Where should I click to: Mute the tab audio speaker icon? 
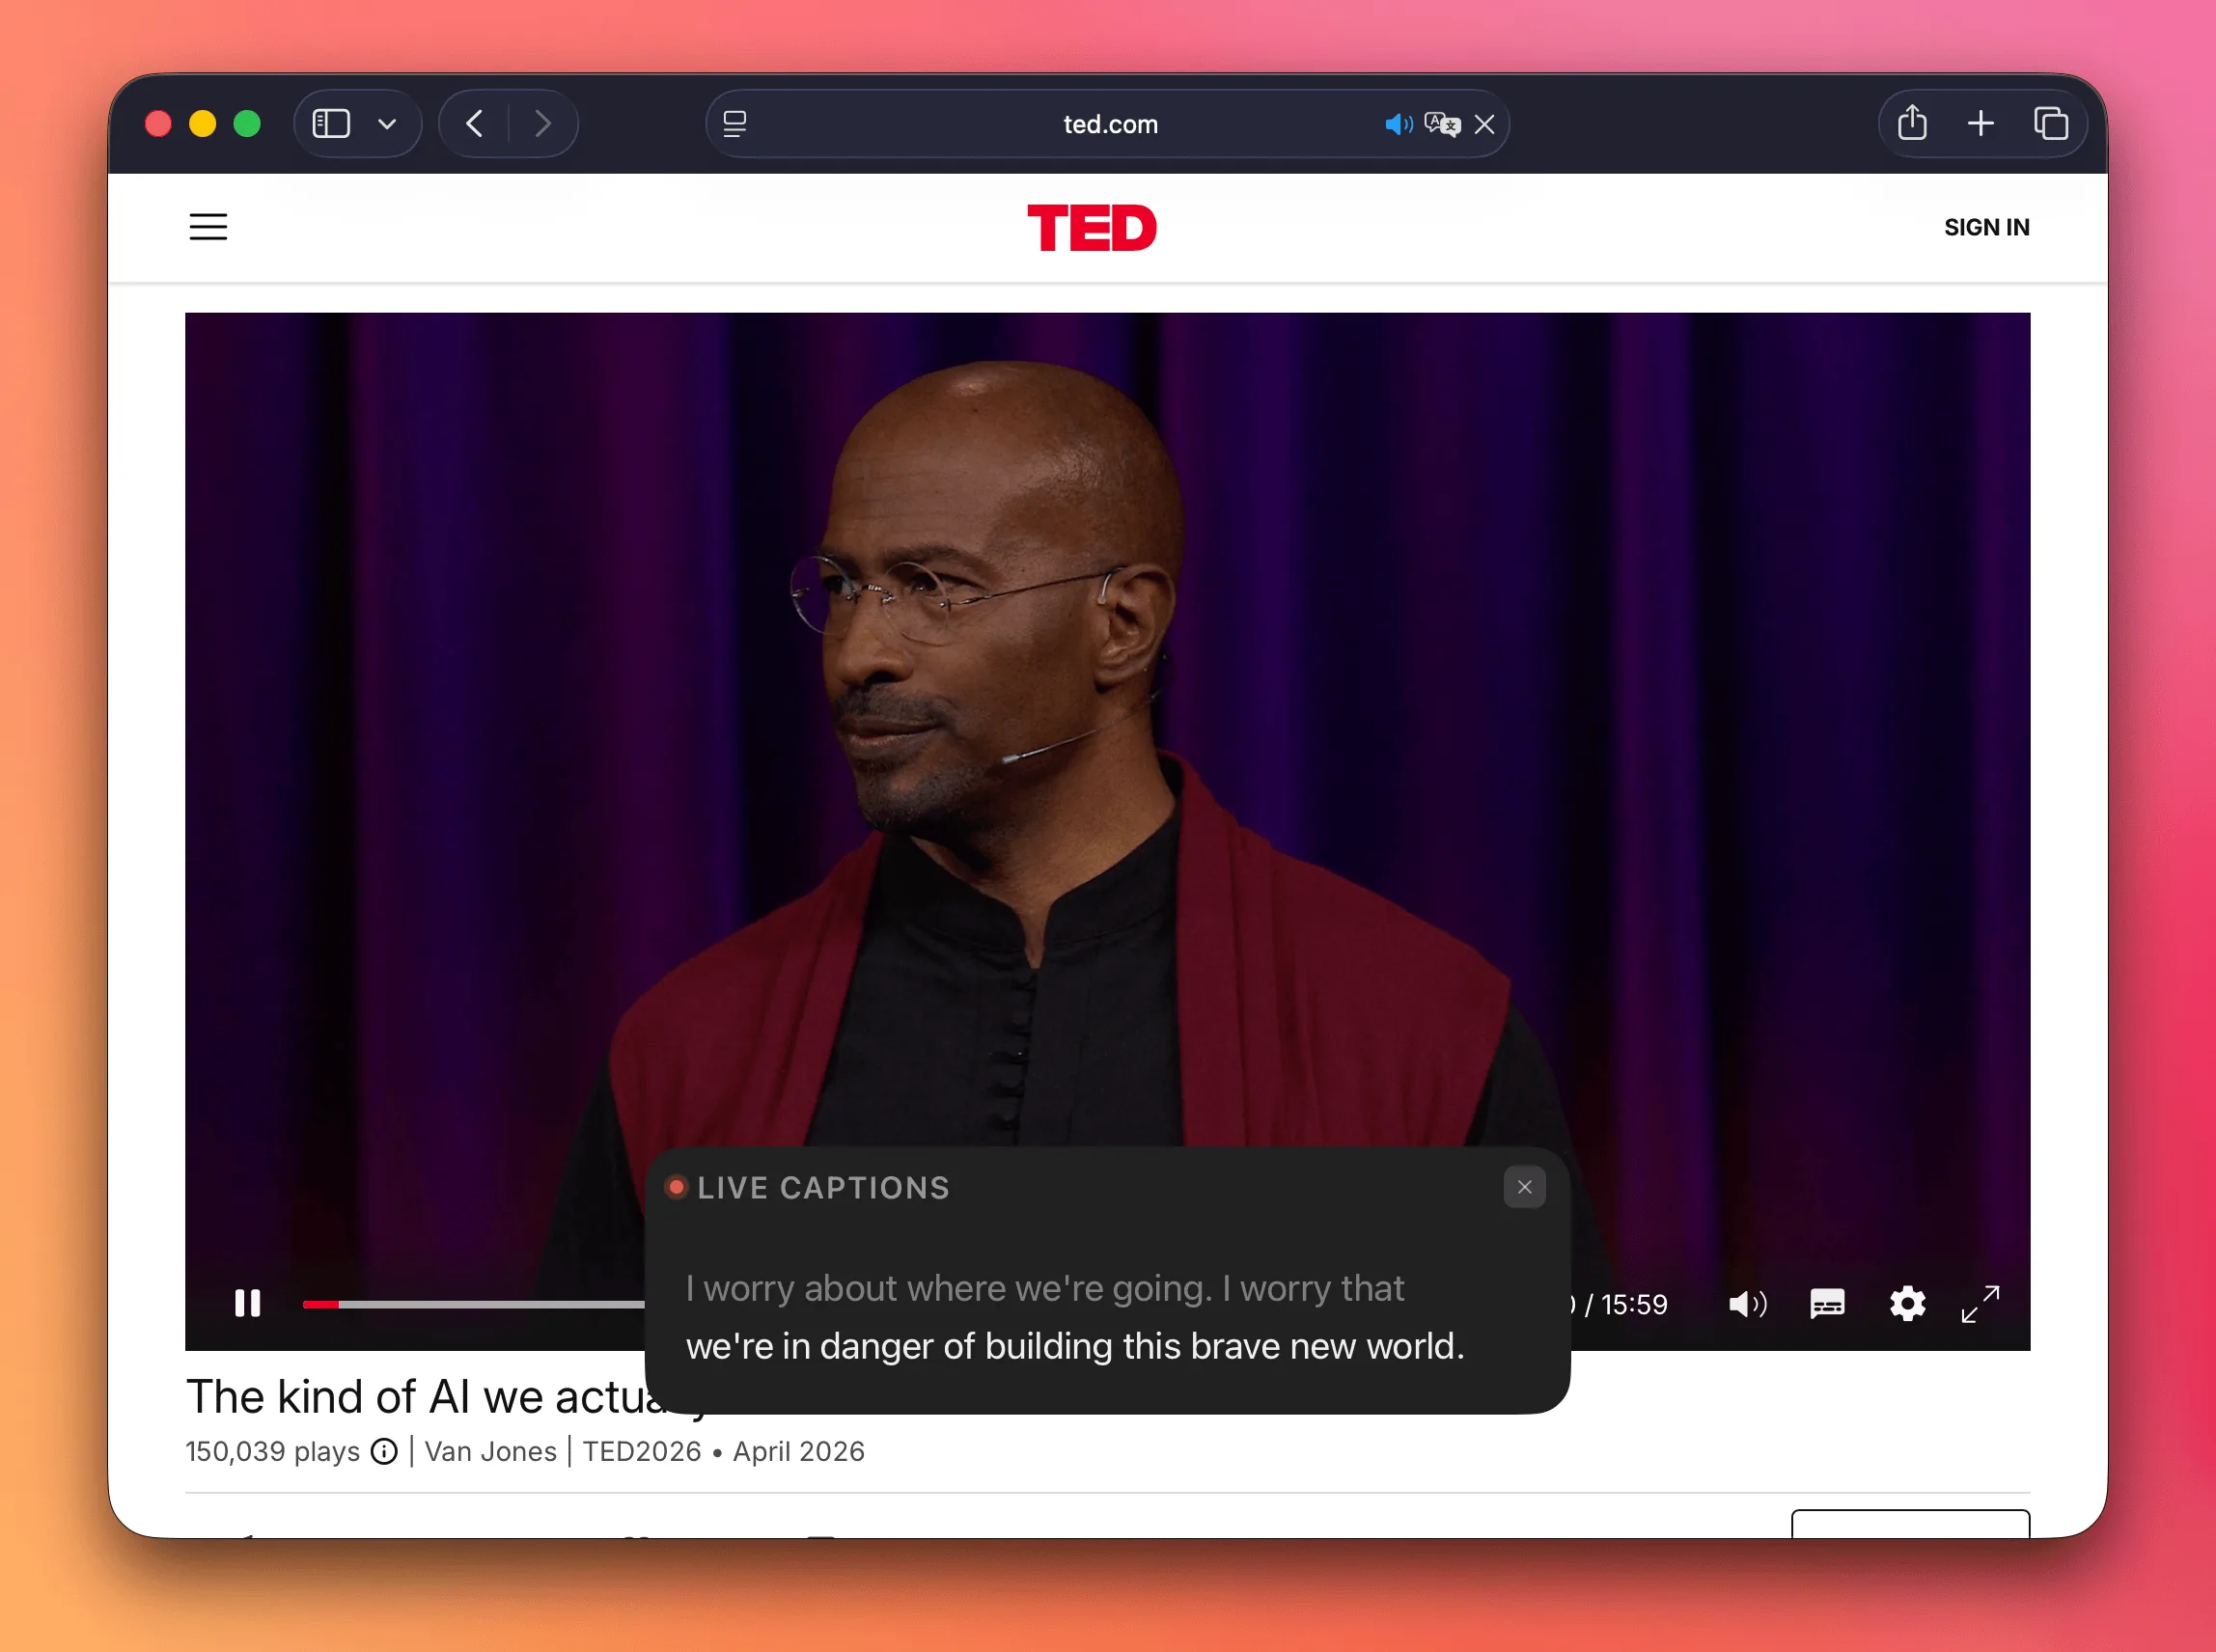(1398, 124)
